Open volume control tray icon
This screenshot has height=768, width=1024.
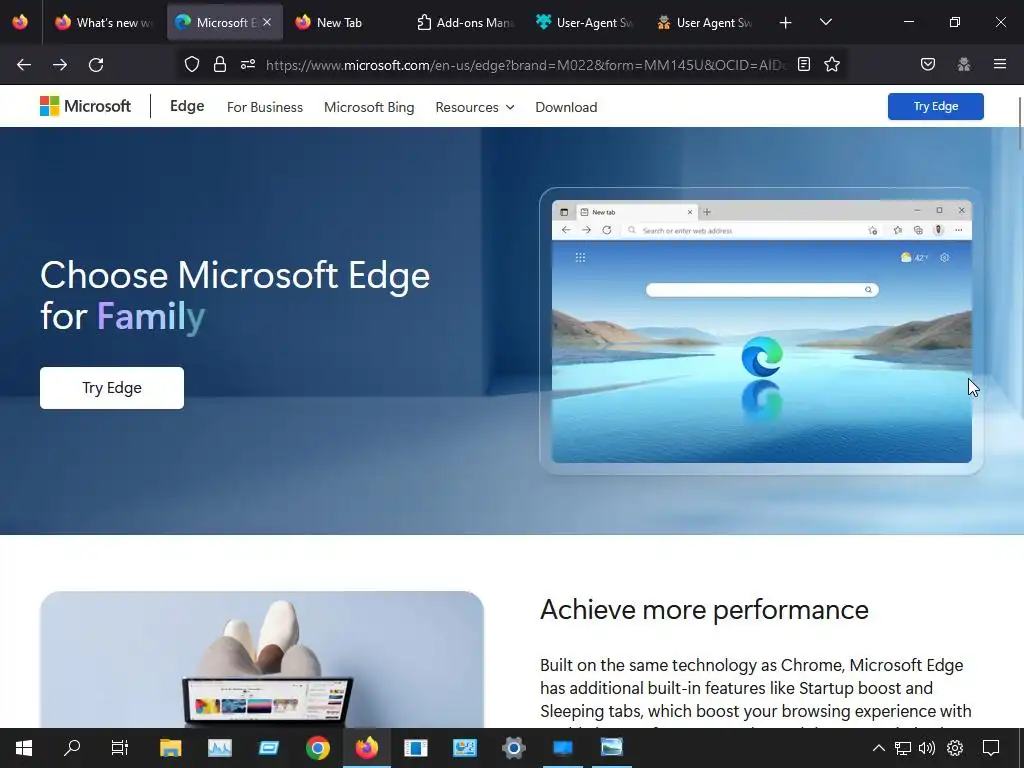pyautogui.click(x=927, y=748)
